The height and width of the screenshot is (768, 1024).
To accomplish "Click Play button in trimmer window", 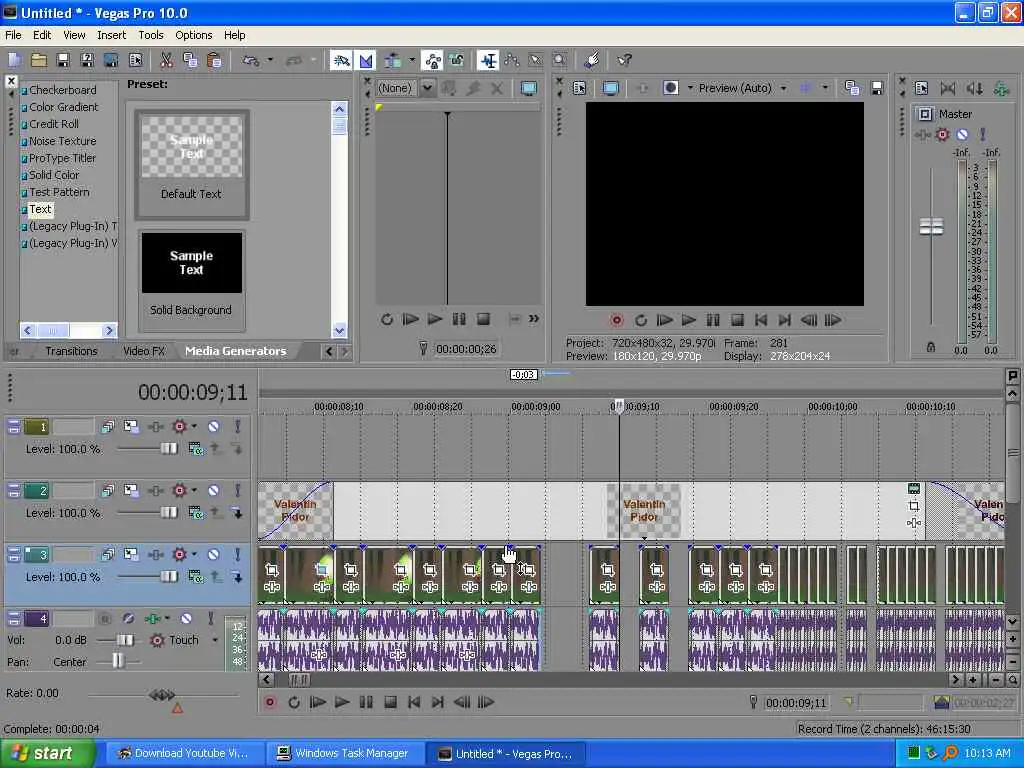I will point(434,319).
